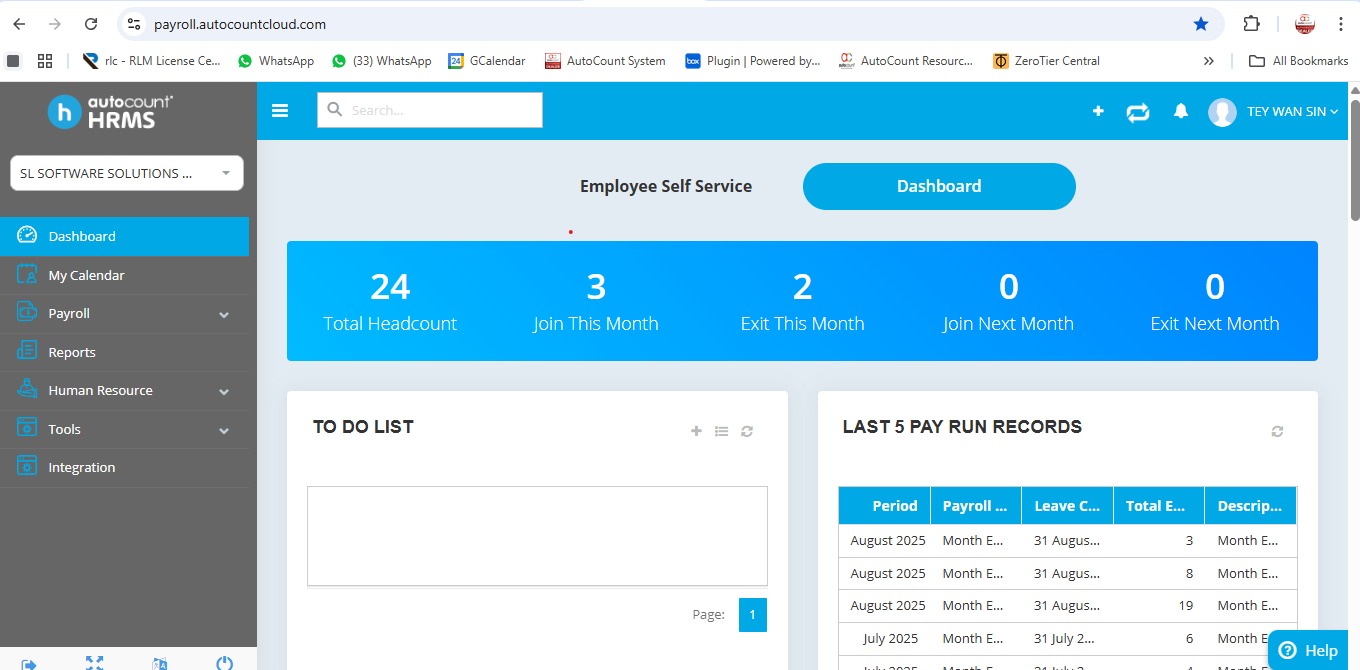The width and height of the screenshot is (1360, 670).
Task: Open the TEY WAN SIN user menu
Action: (1291, 112)
